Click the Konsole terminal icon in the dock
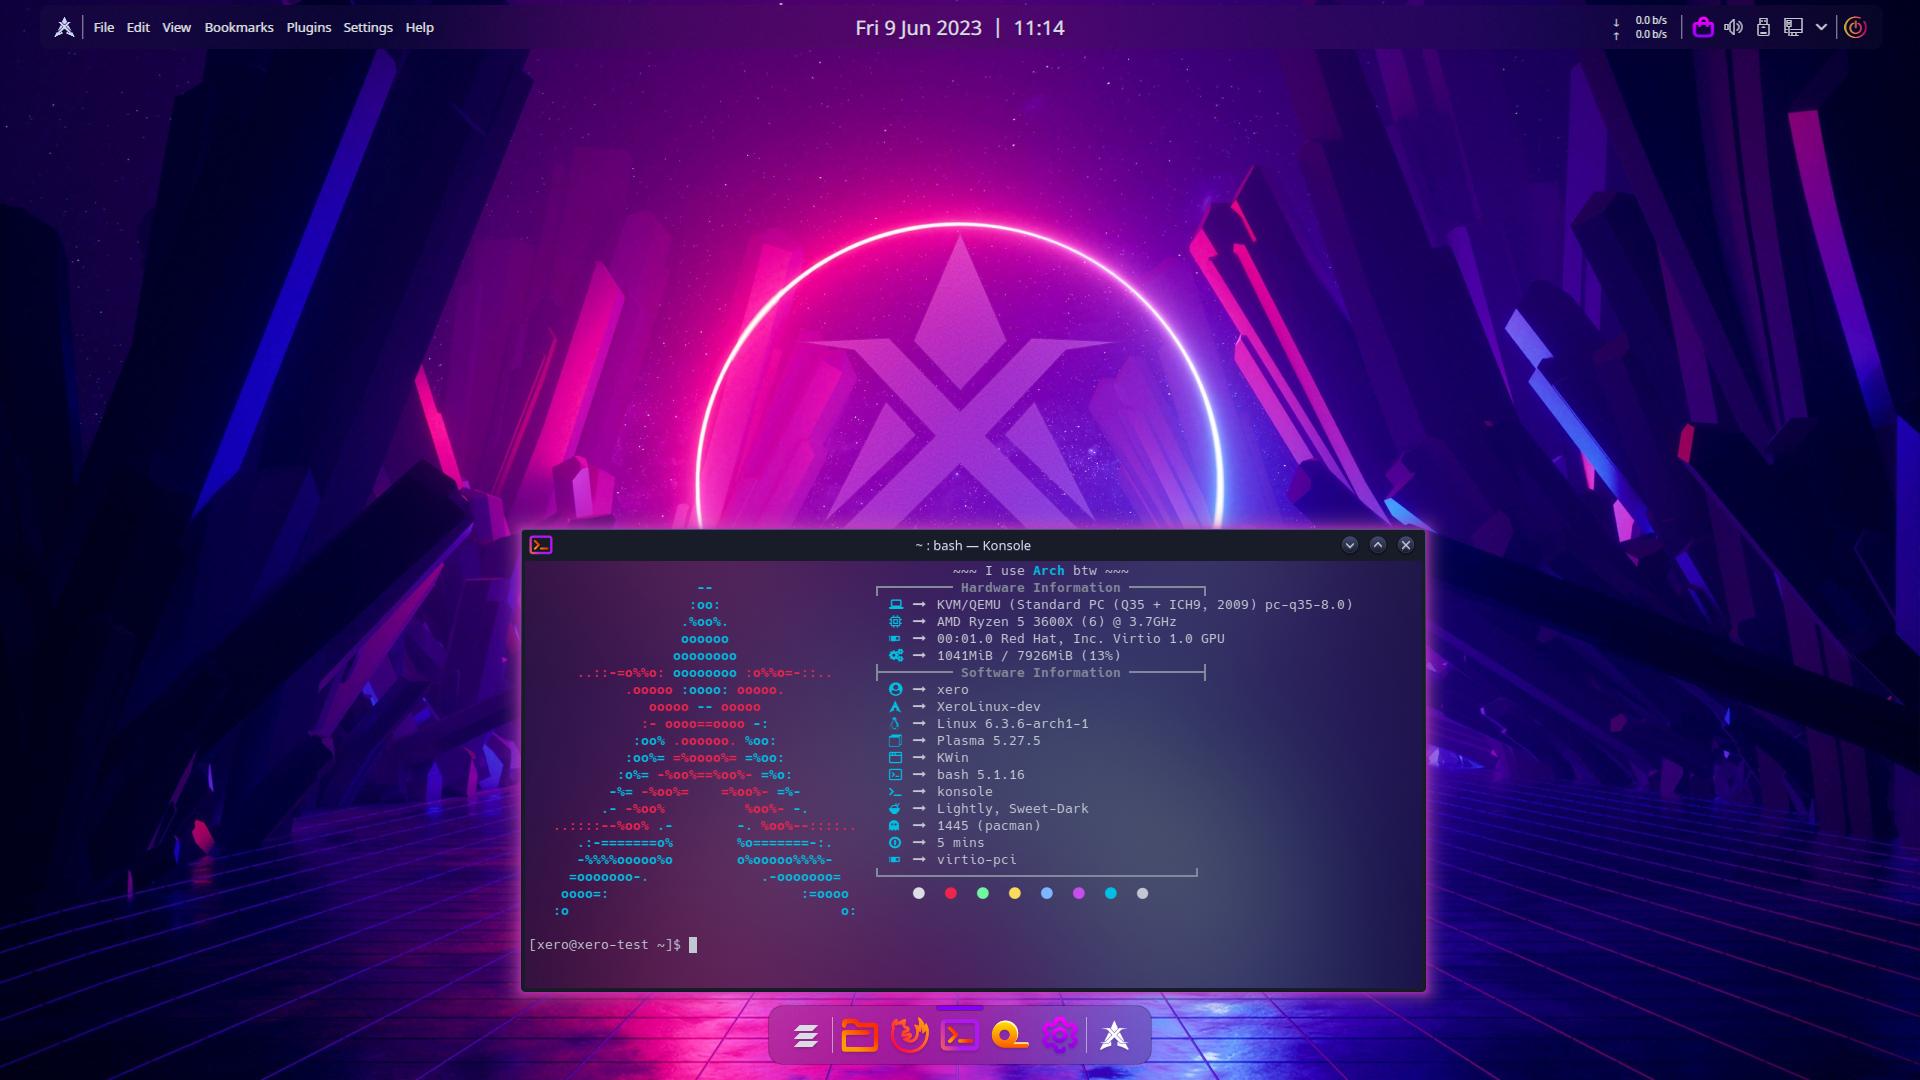This screenshot has width=1920, height=1080. coord(960,1035)
